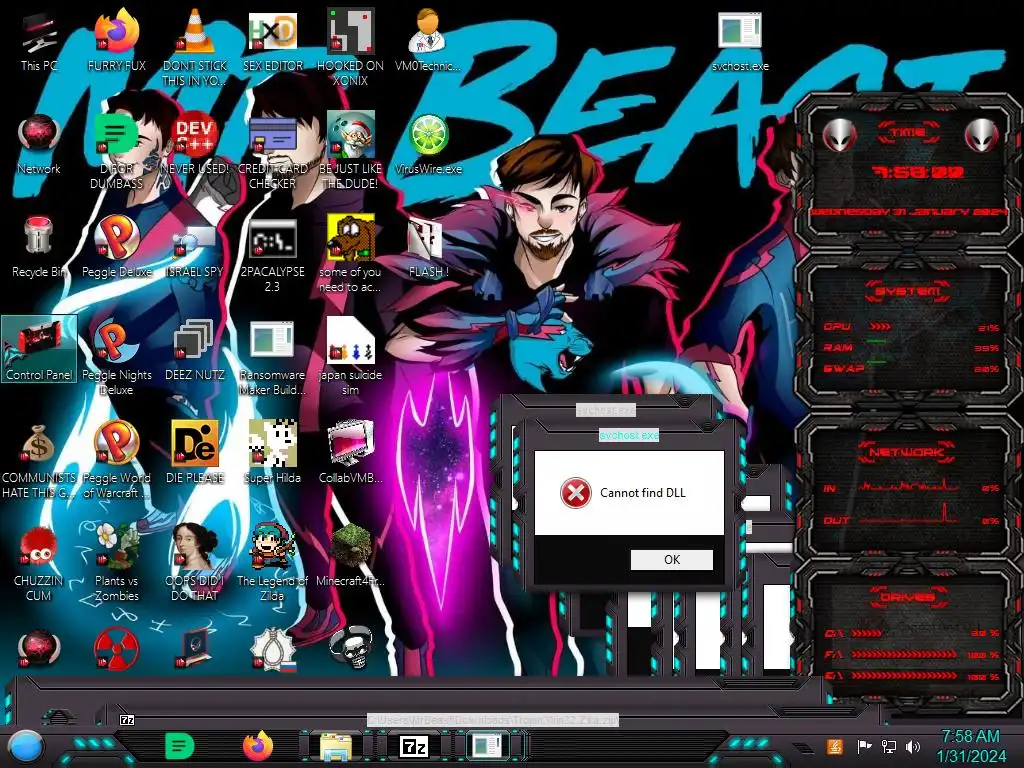The image size is (1024, 768).
Task: Click the Cannot find DLL message text
Action: click(x=643, y=493)
